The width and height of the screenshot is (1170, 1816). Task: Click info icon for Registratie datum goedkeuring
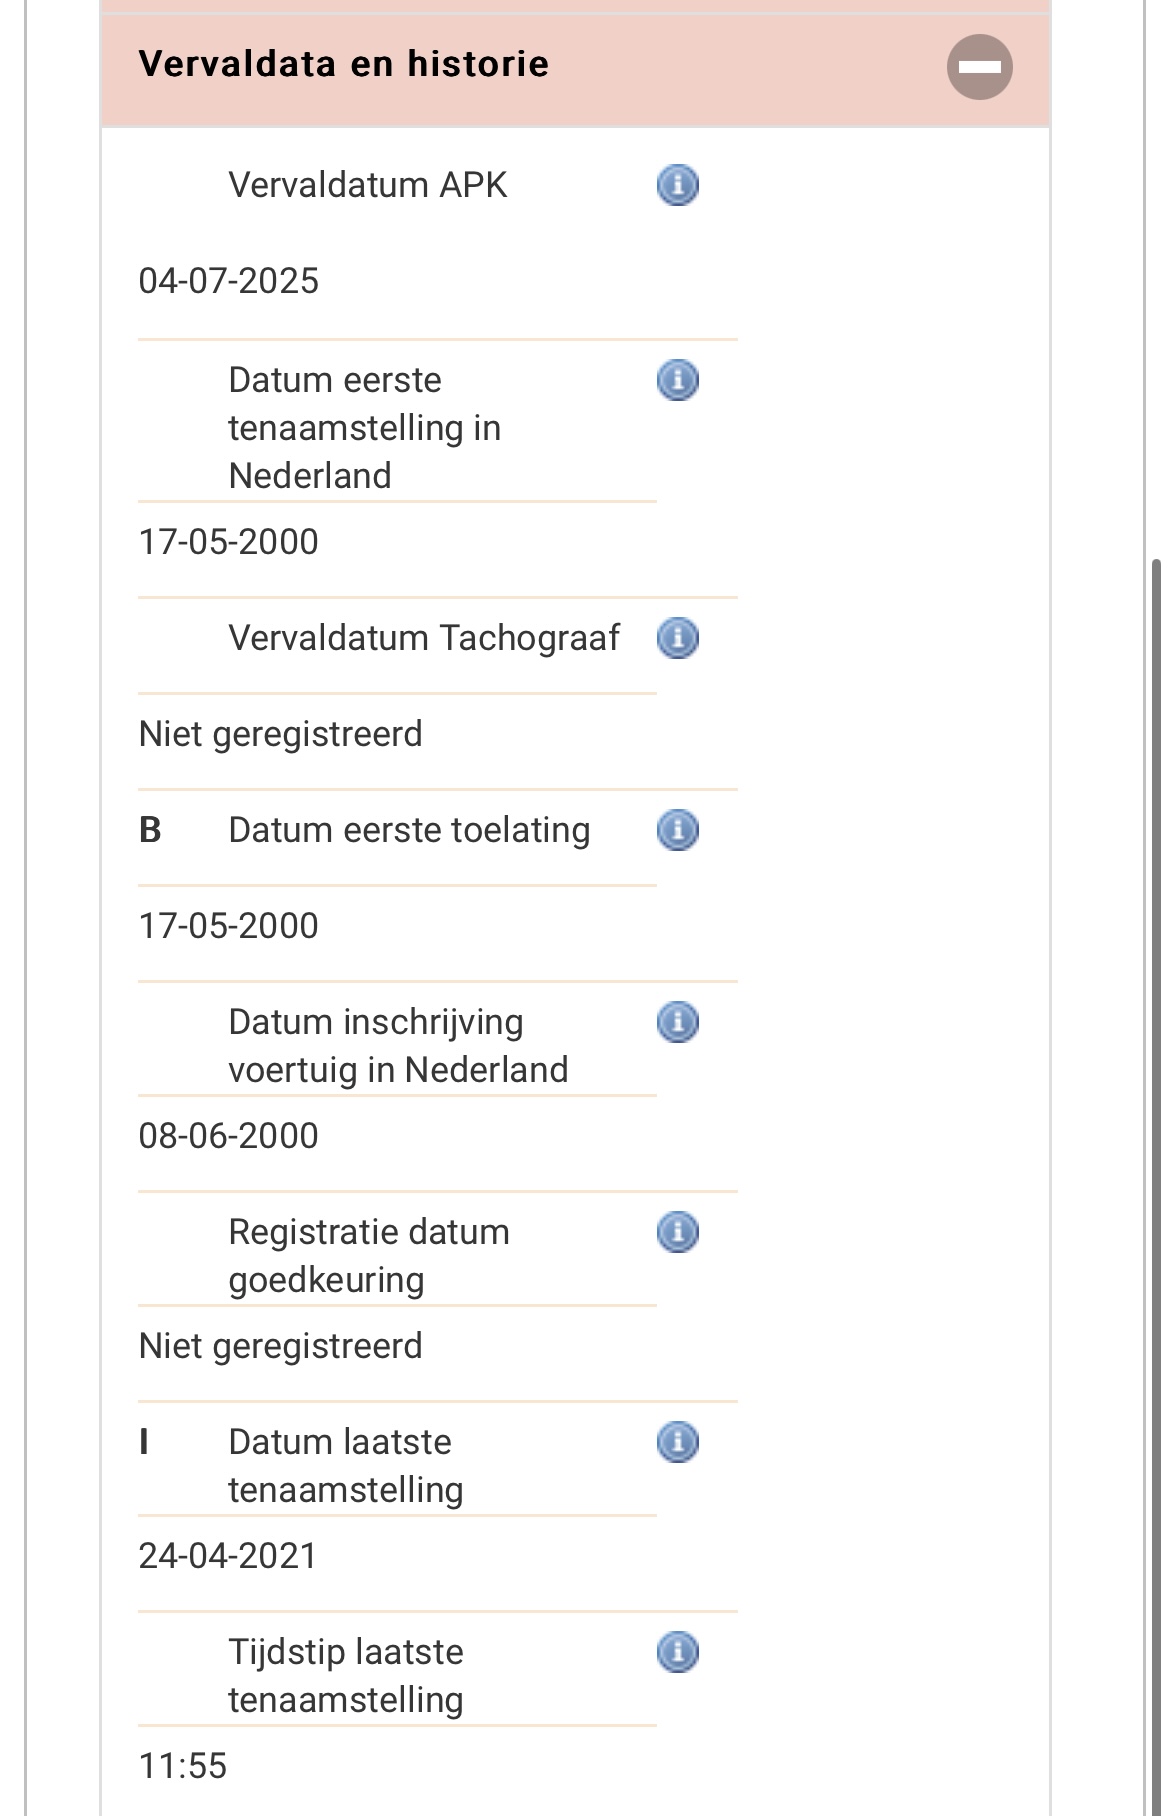click(677, 1233)
